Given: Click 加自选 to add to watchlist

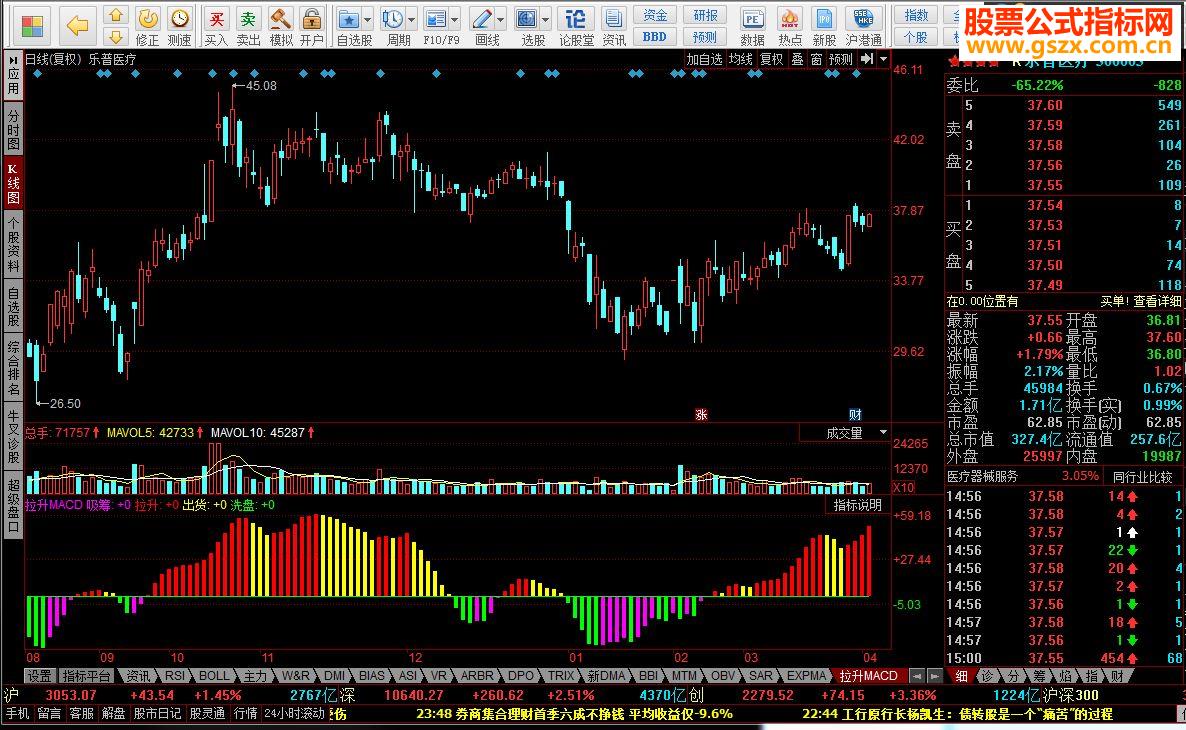Looking at the screenshot, I should 704,59.
